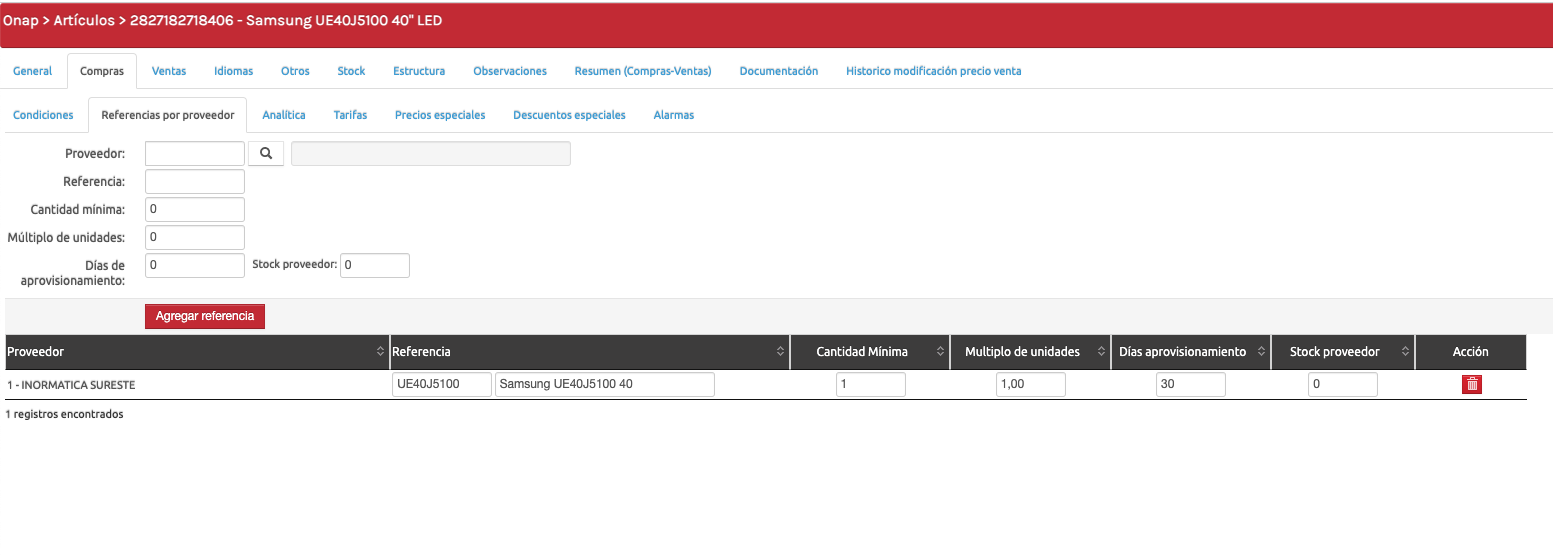Switch to the Tarifas sub-tab
This screenshot has height=555, width=1553.
[x=350, y=115]
